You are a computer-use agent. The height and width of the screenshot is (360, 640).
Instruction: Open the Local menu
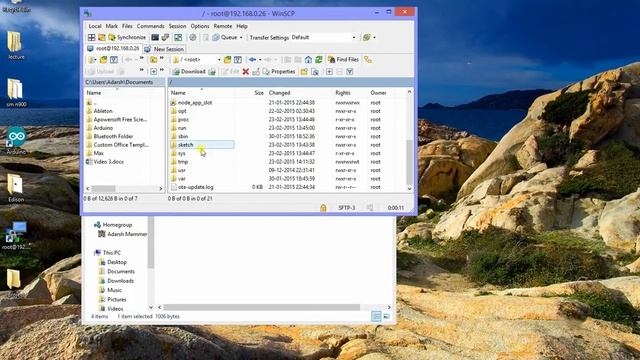click(x=95, y=26)
